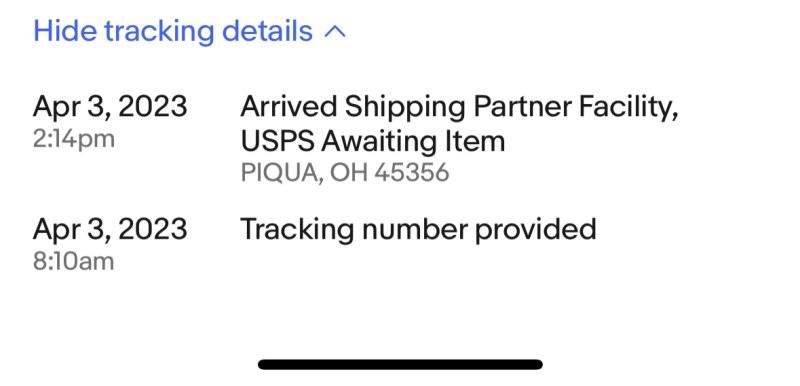
Task: Tap the ZIP code 45356
Action: pos(412,172)
